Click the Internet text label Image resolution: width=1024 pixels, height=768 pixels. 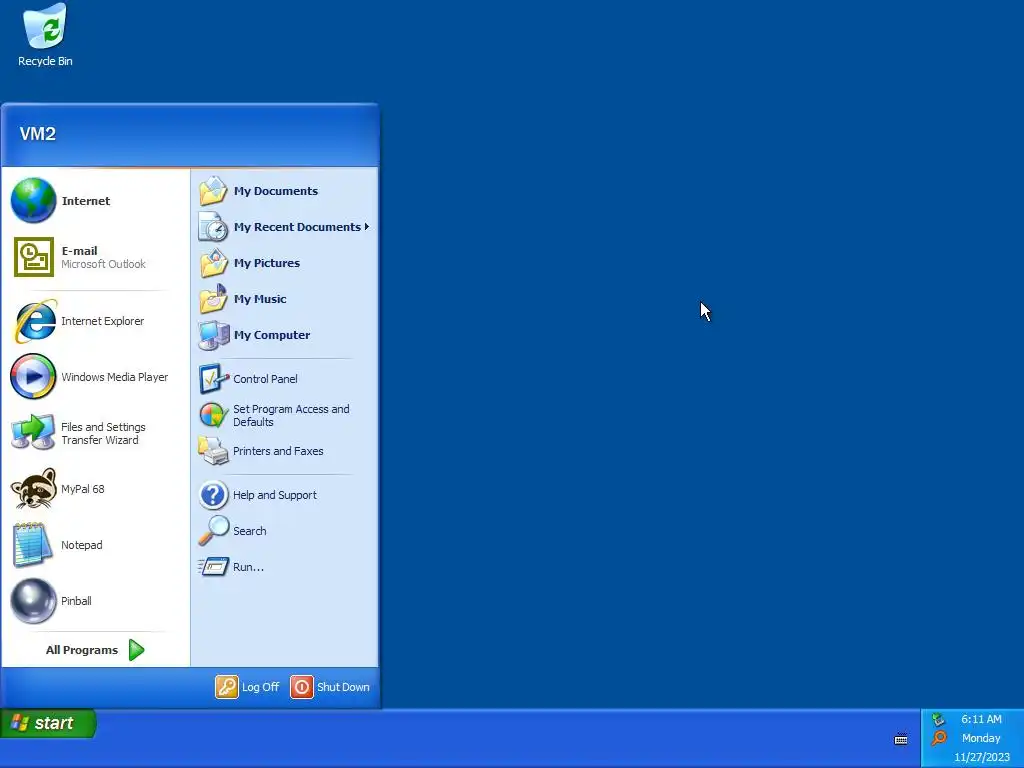[x=86, y=200]
